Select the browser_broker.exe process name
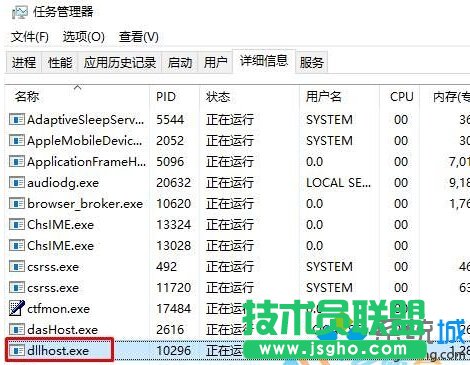470x365 pixels. coord(85,204)
